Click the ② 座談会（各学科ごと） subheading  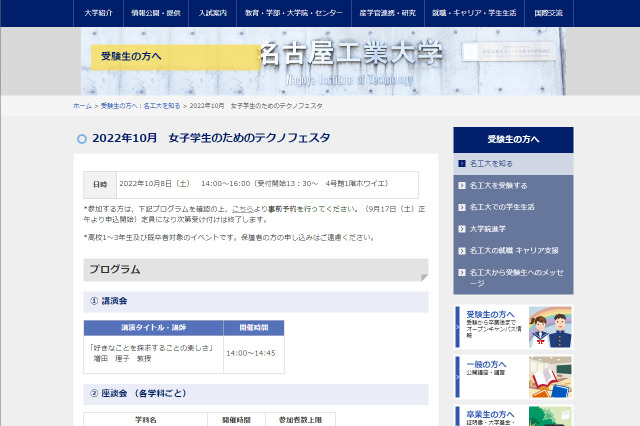point(256,394)
